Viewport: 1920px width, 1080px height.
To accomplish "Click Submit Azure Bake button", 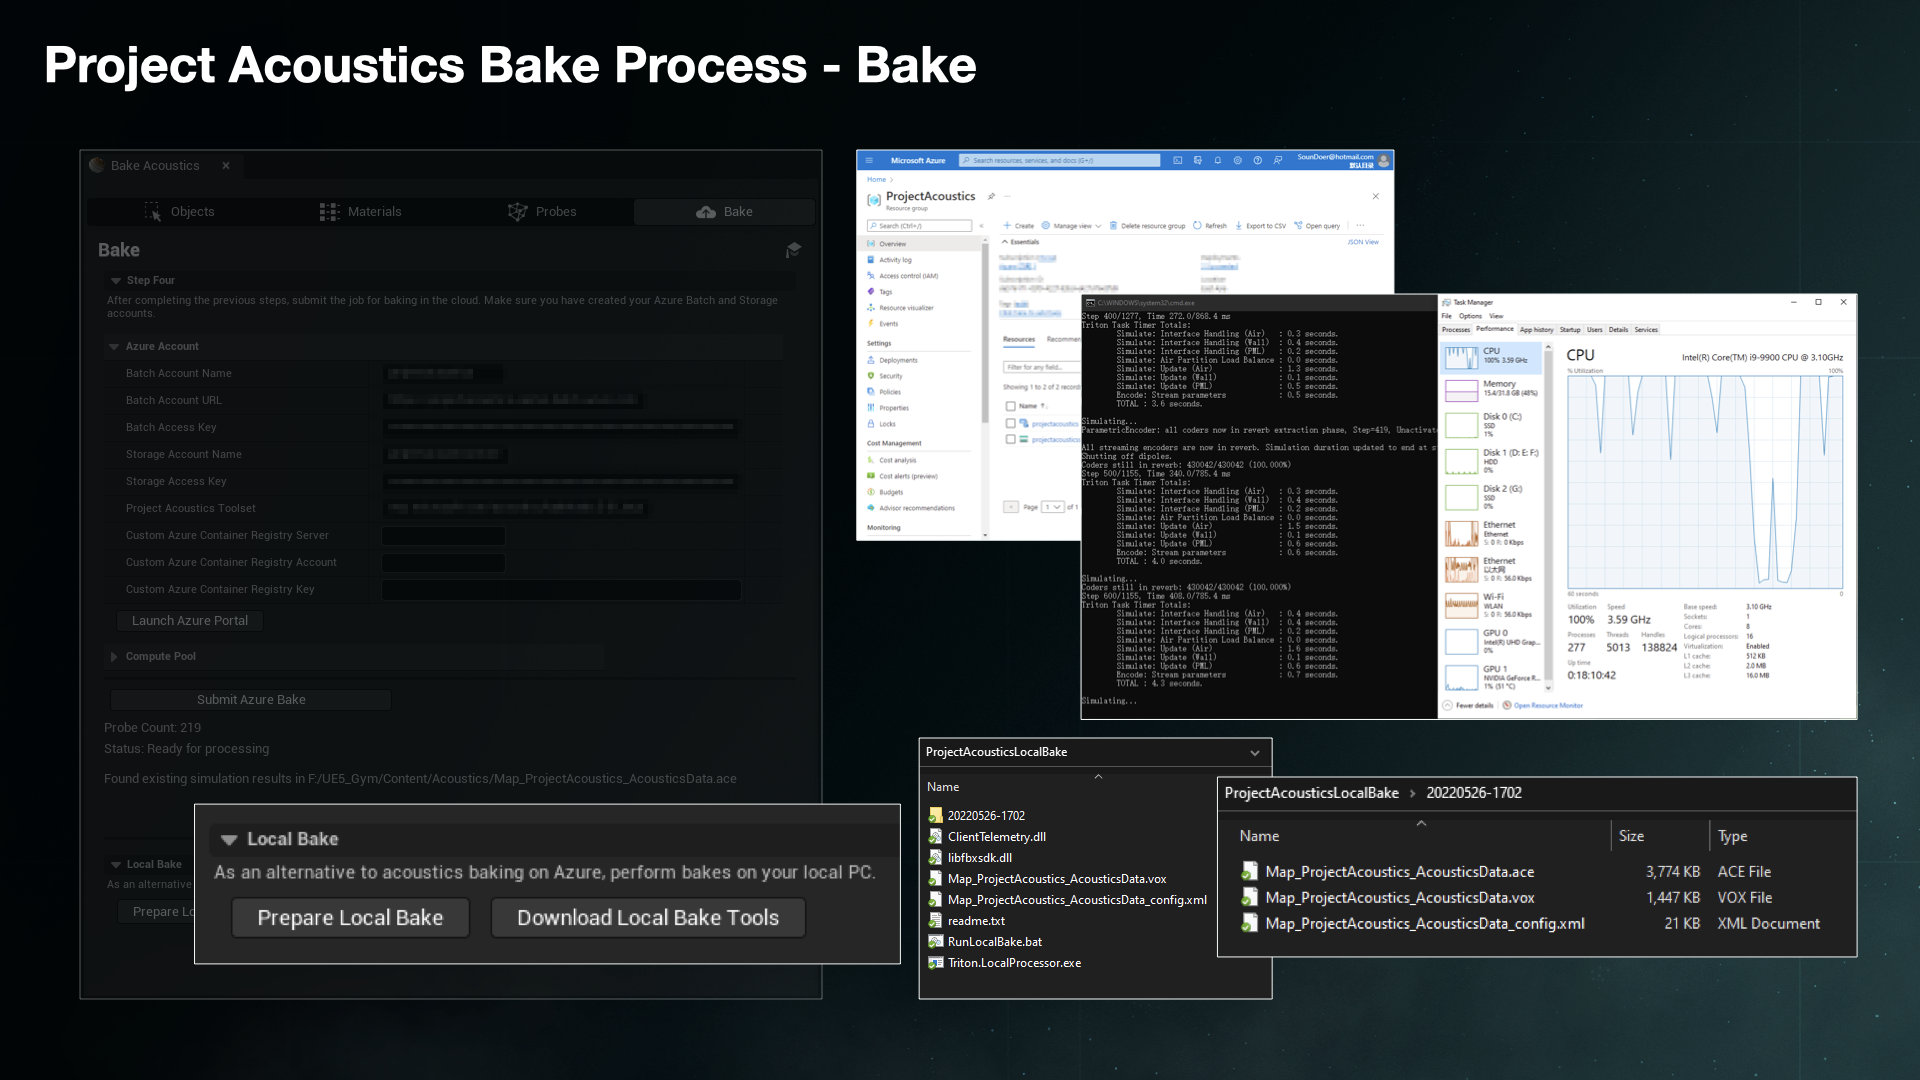I will pyautogui.click(x=251, y=700).
